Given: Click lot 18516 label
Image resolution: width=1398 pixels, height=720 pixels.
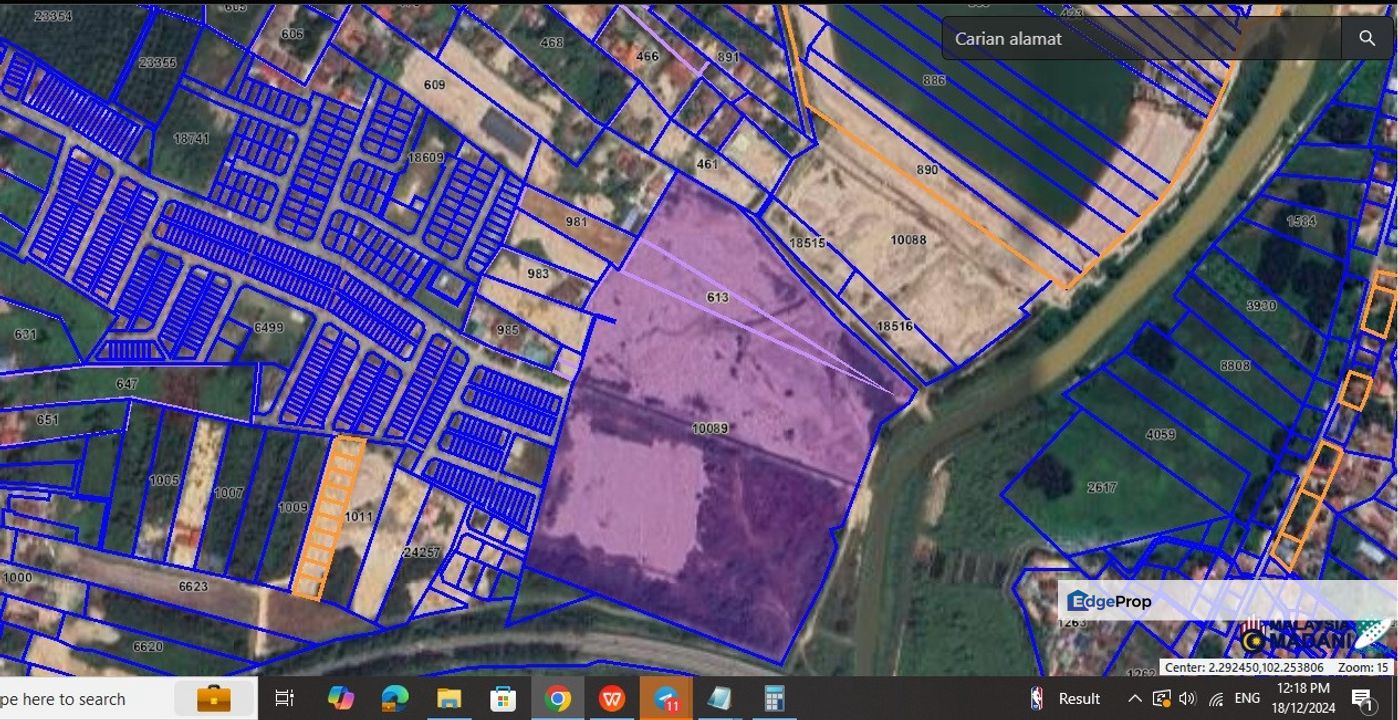Looking at the screenshot, I should (894, 326).
